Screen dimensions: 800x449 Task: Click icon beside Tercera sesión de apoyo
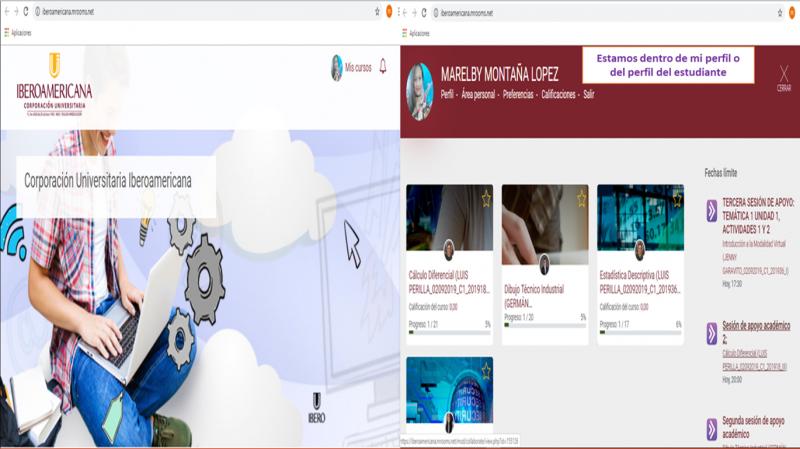[x=712, y=211]
